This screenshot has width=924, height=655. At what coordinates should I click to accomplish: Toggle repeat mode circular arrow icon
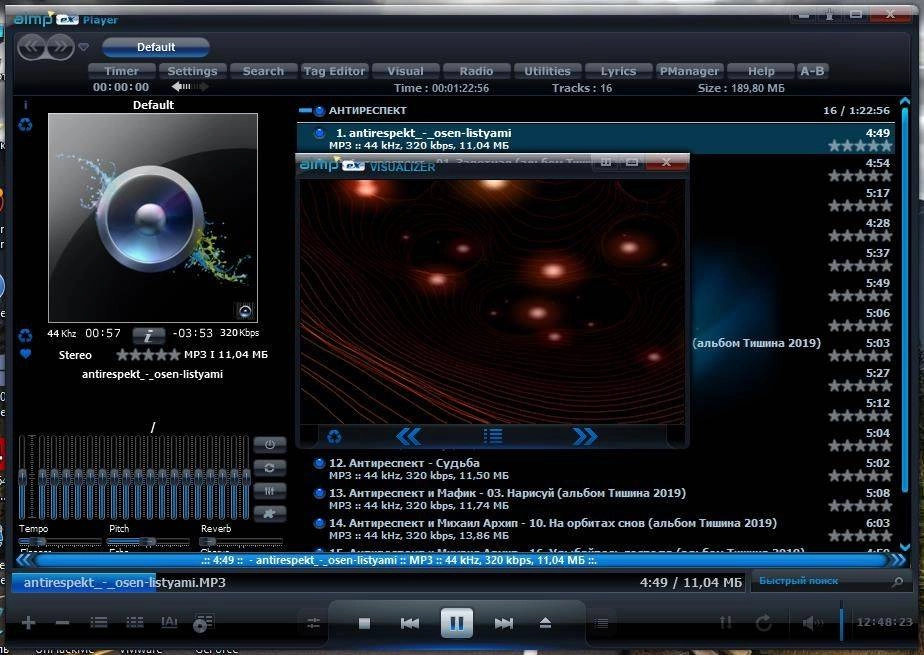pyautogui.click(x=764, y=623)
